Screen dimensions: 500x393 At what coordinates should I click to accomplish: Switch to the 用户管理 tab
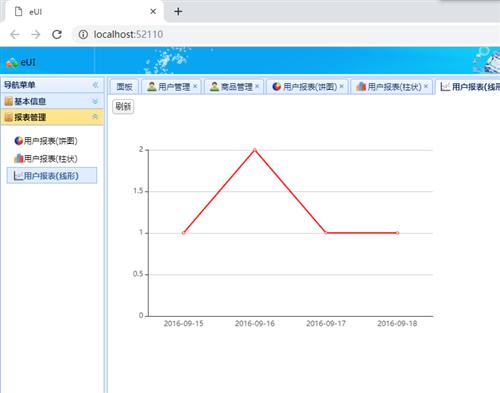[x=169, y=87]
